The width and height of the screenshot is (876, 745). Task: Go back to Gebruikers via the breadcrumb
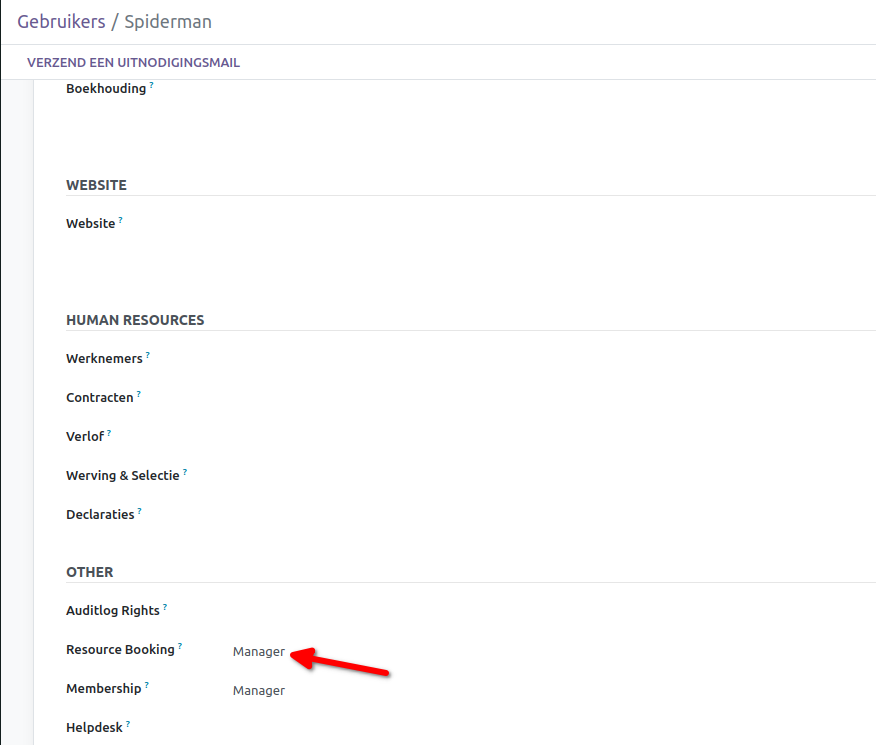62,22
